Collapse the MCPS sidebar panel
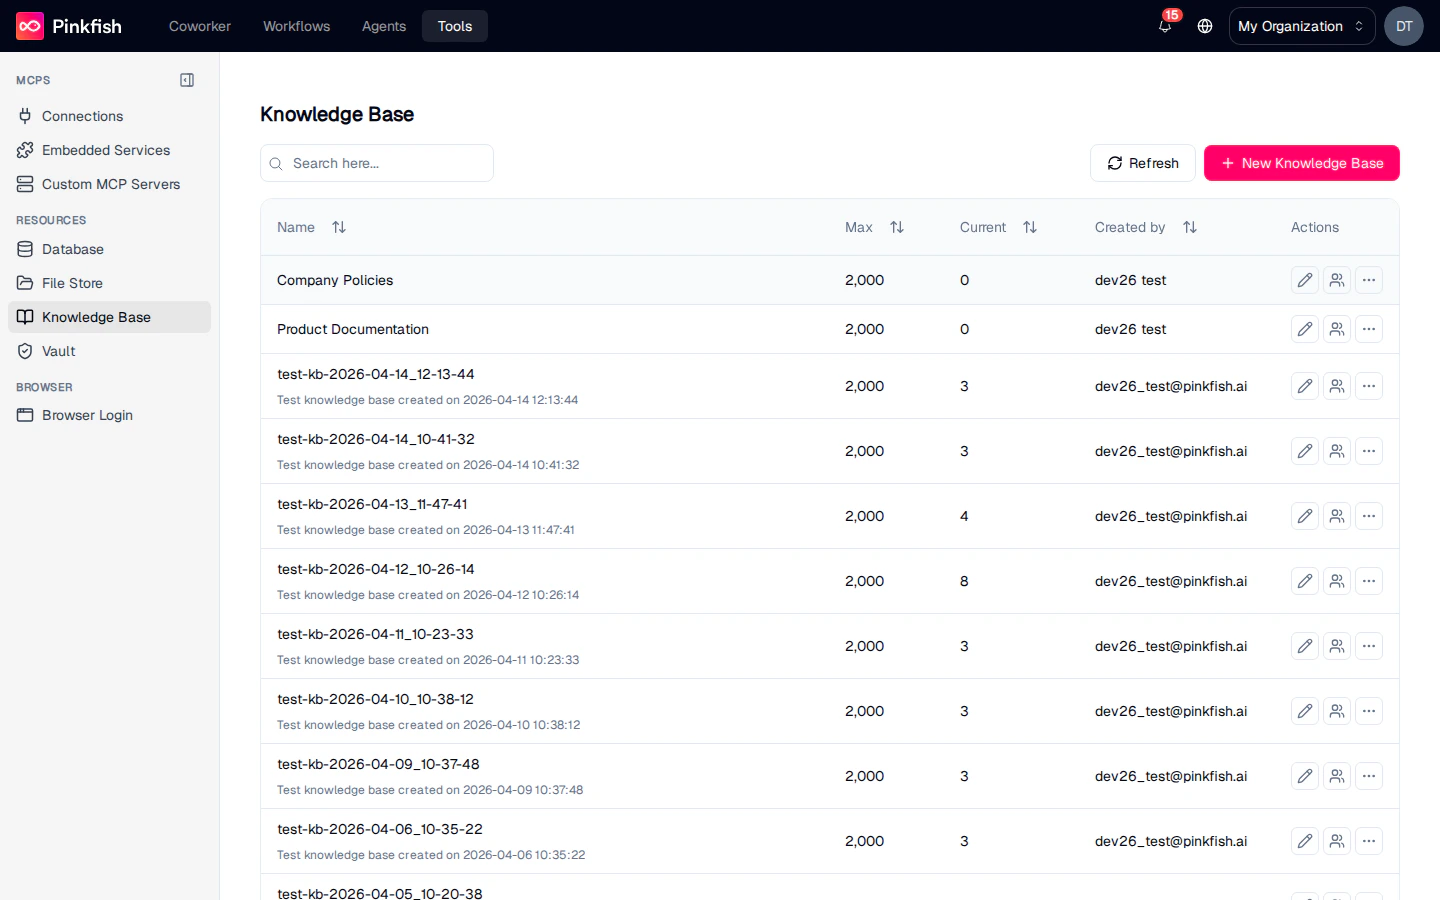Screen dimensions: 1440x900 click(x=187, y=80)
